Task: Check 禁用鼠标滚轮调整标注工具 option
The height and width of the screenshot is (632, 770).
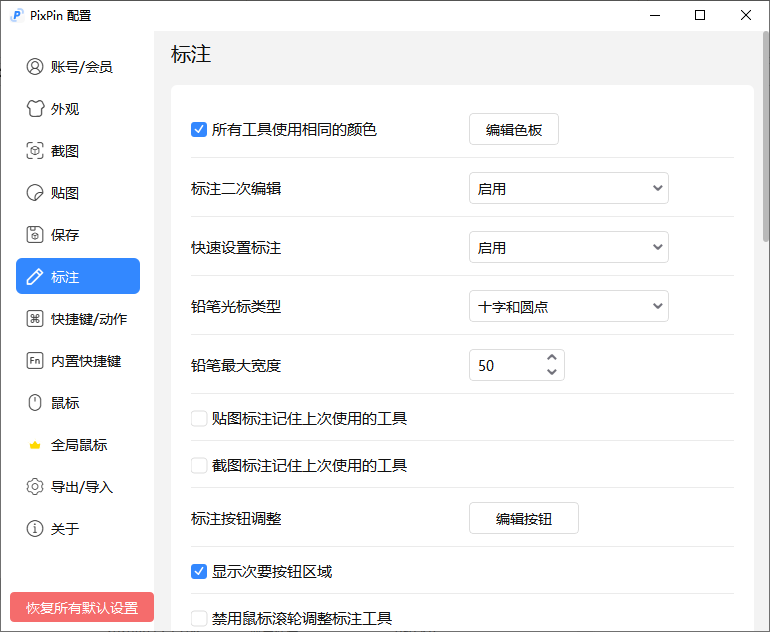Action: click(199, 618)
